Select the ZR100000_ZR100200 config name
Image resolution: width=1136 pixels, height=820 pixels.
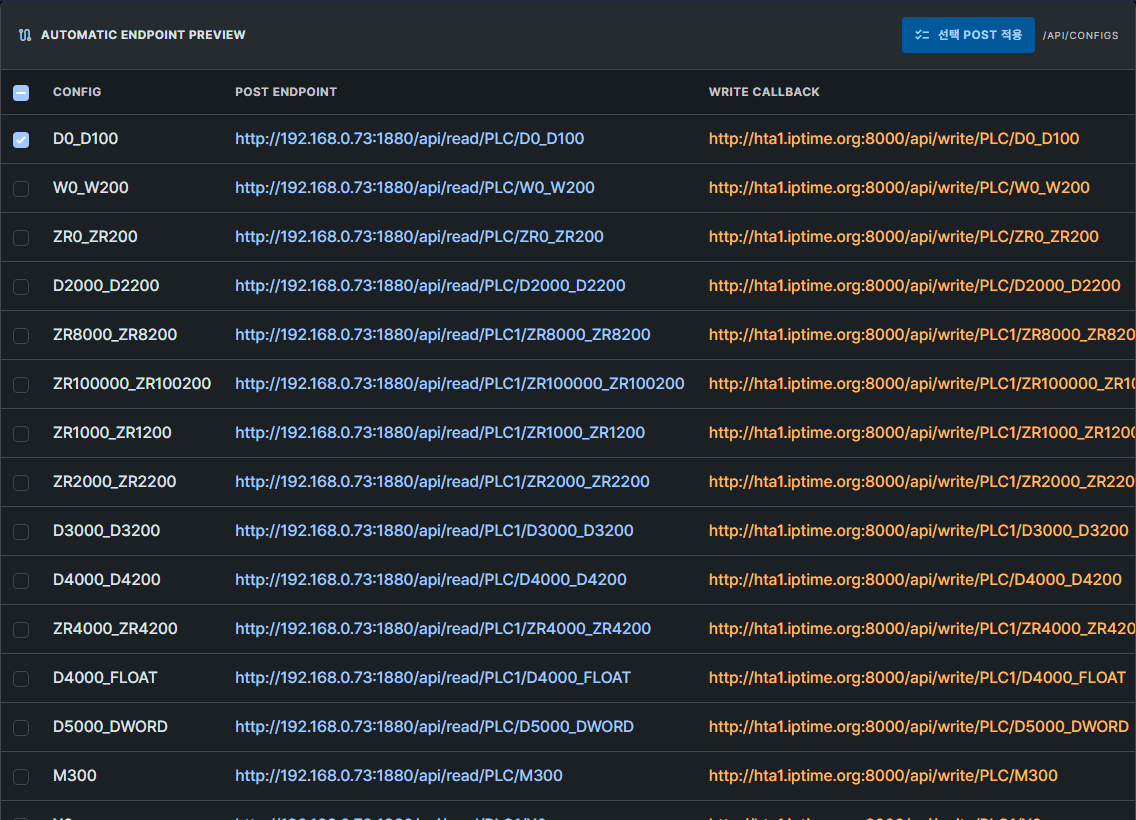(x=132, y=383)
